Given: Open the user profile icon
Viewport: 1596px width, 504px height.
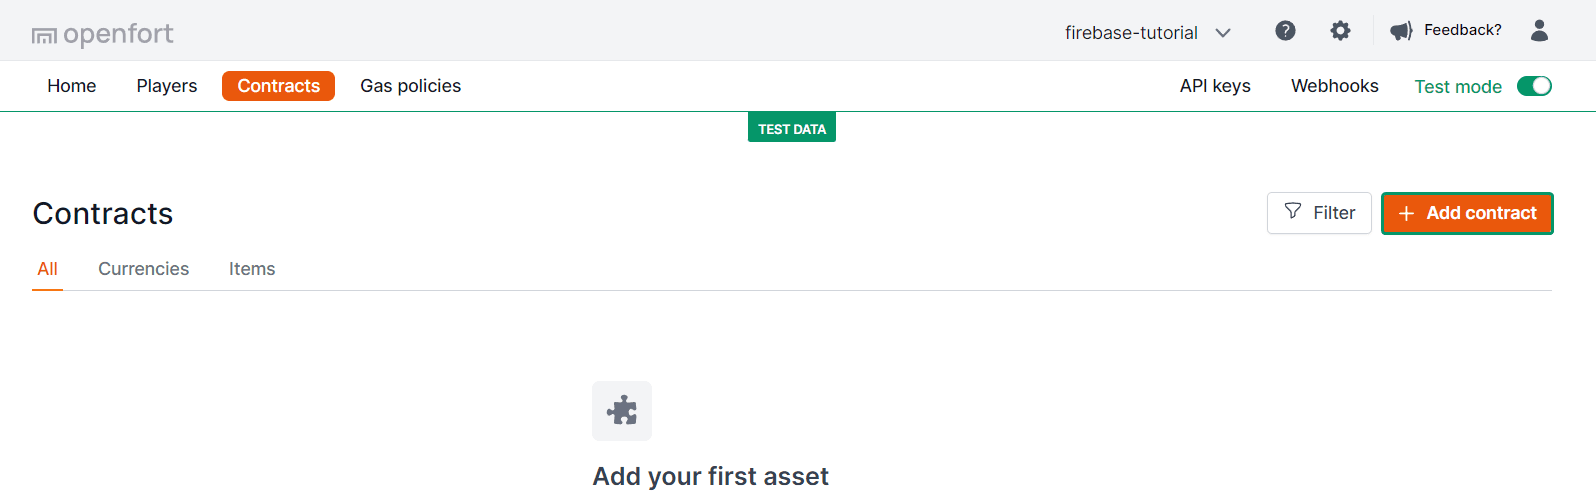Looking at the screenshot, I should (x=1539, y=31).
